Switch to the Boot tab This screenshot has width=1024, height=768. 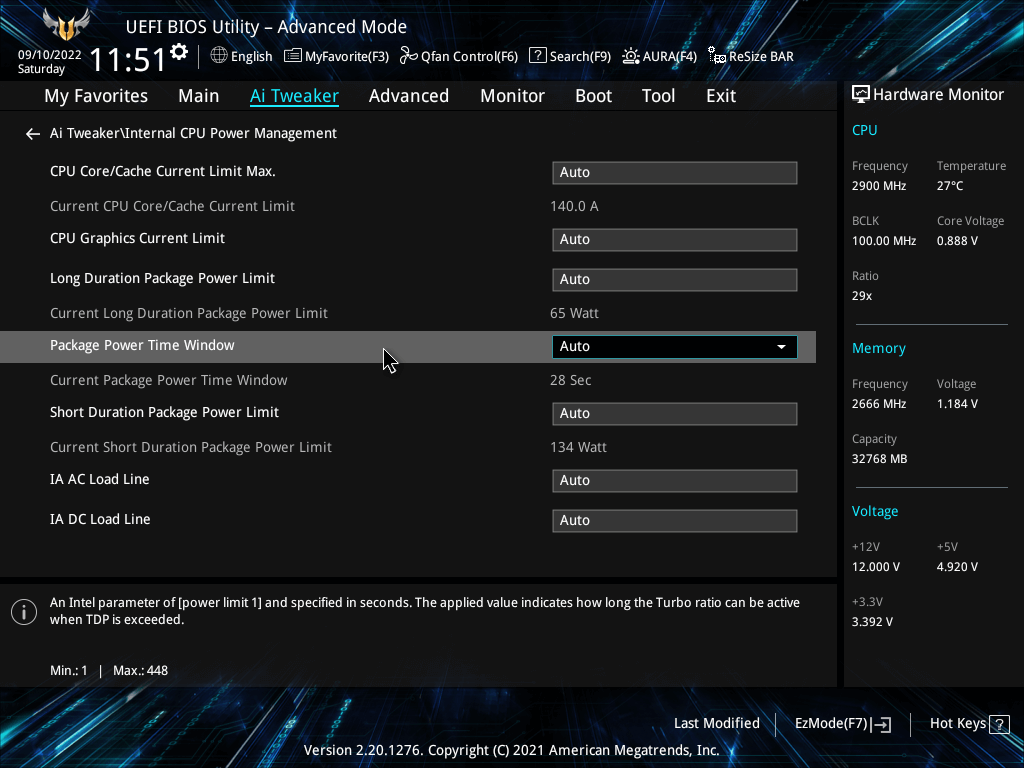[594, 96]
